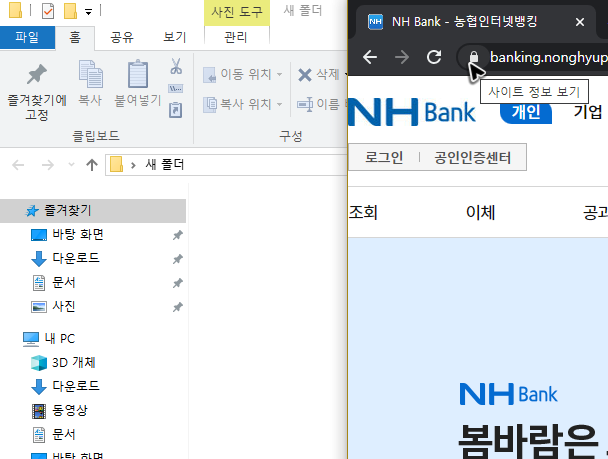Viewport: 608px width, 459px height.
Task: Click the Paste (붙여넣기) clipboard icon
Action: tap(138, 74)
